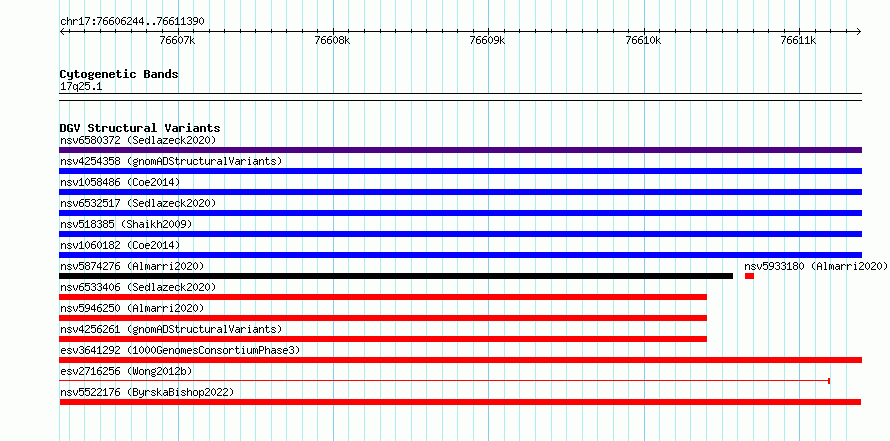Open variant label nsv1060182 (Coe2014)
The height and width of the screenshot is (441, 890).
[x=120, y=245]
